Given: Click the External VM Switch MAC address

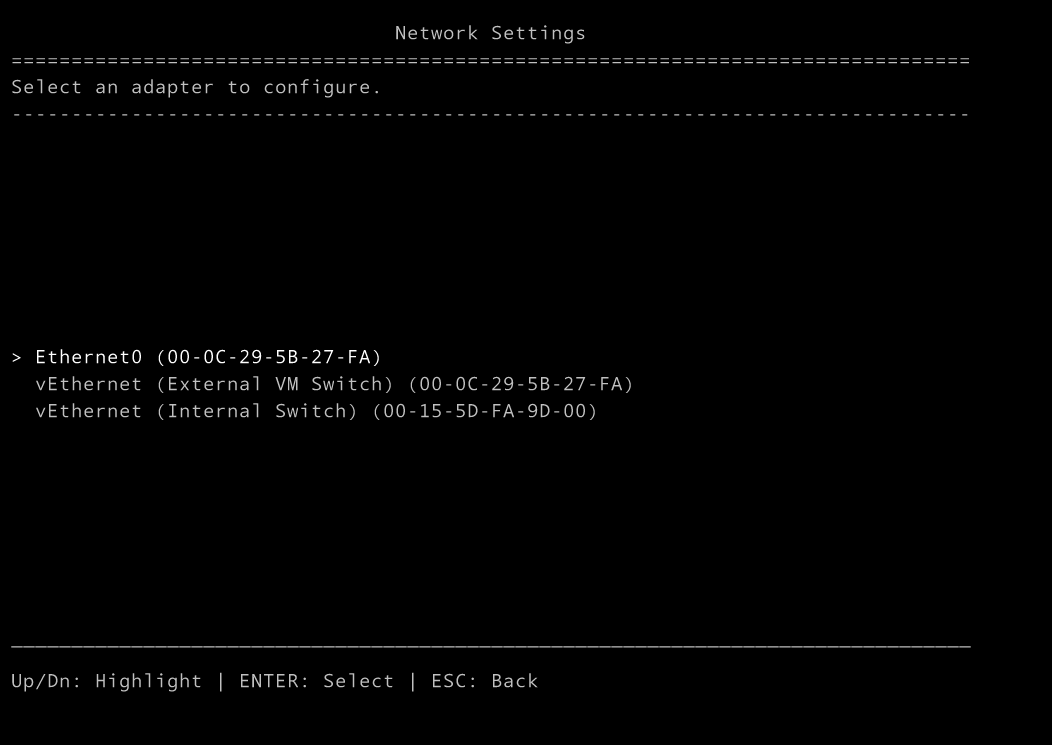Looking at the screenshot, I should point(521,384).
